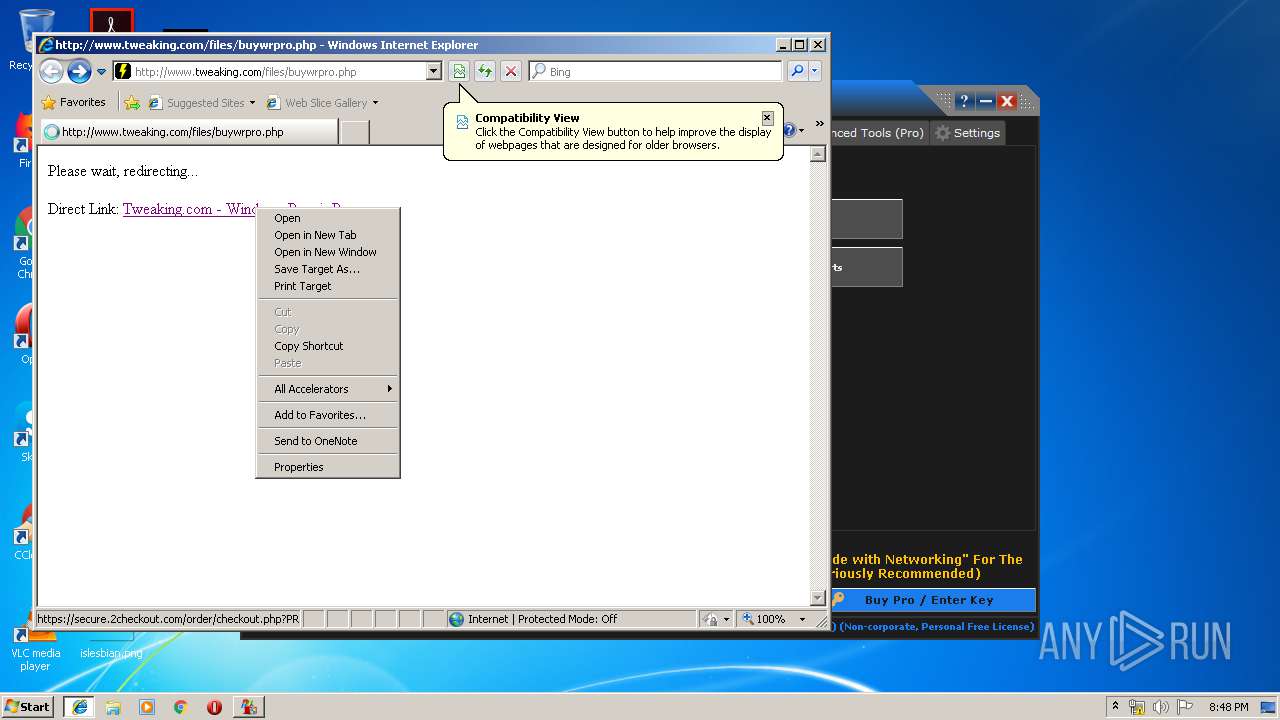Open zoom level dropdown arrow
The height and width of the screenshot is (720, 1280).
click(802, 619)
